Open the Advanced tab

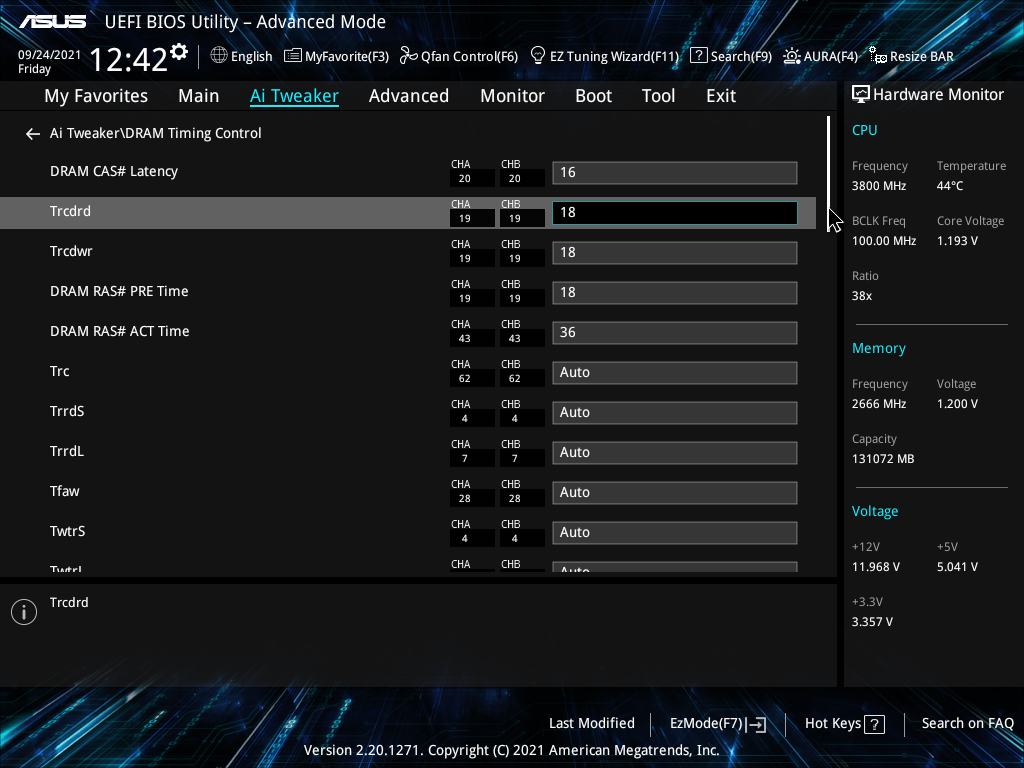[409, 96]
